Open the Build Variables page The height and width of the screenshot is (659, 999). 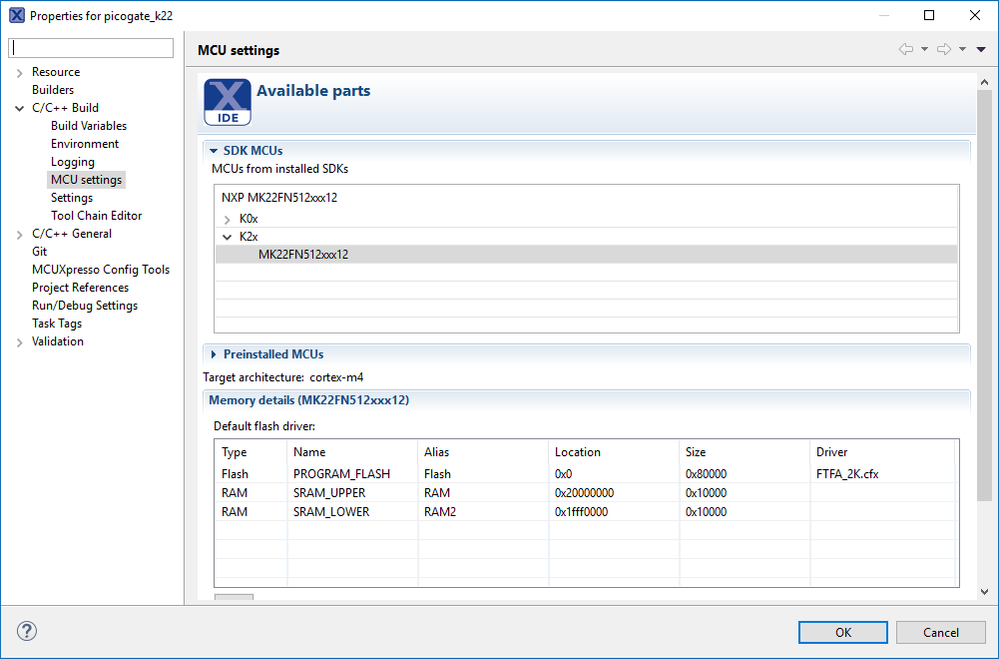(89, 126)
